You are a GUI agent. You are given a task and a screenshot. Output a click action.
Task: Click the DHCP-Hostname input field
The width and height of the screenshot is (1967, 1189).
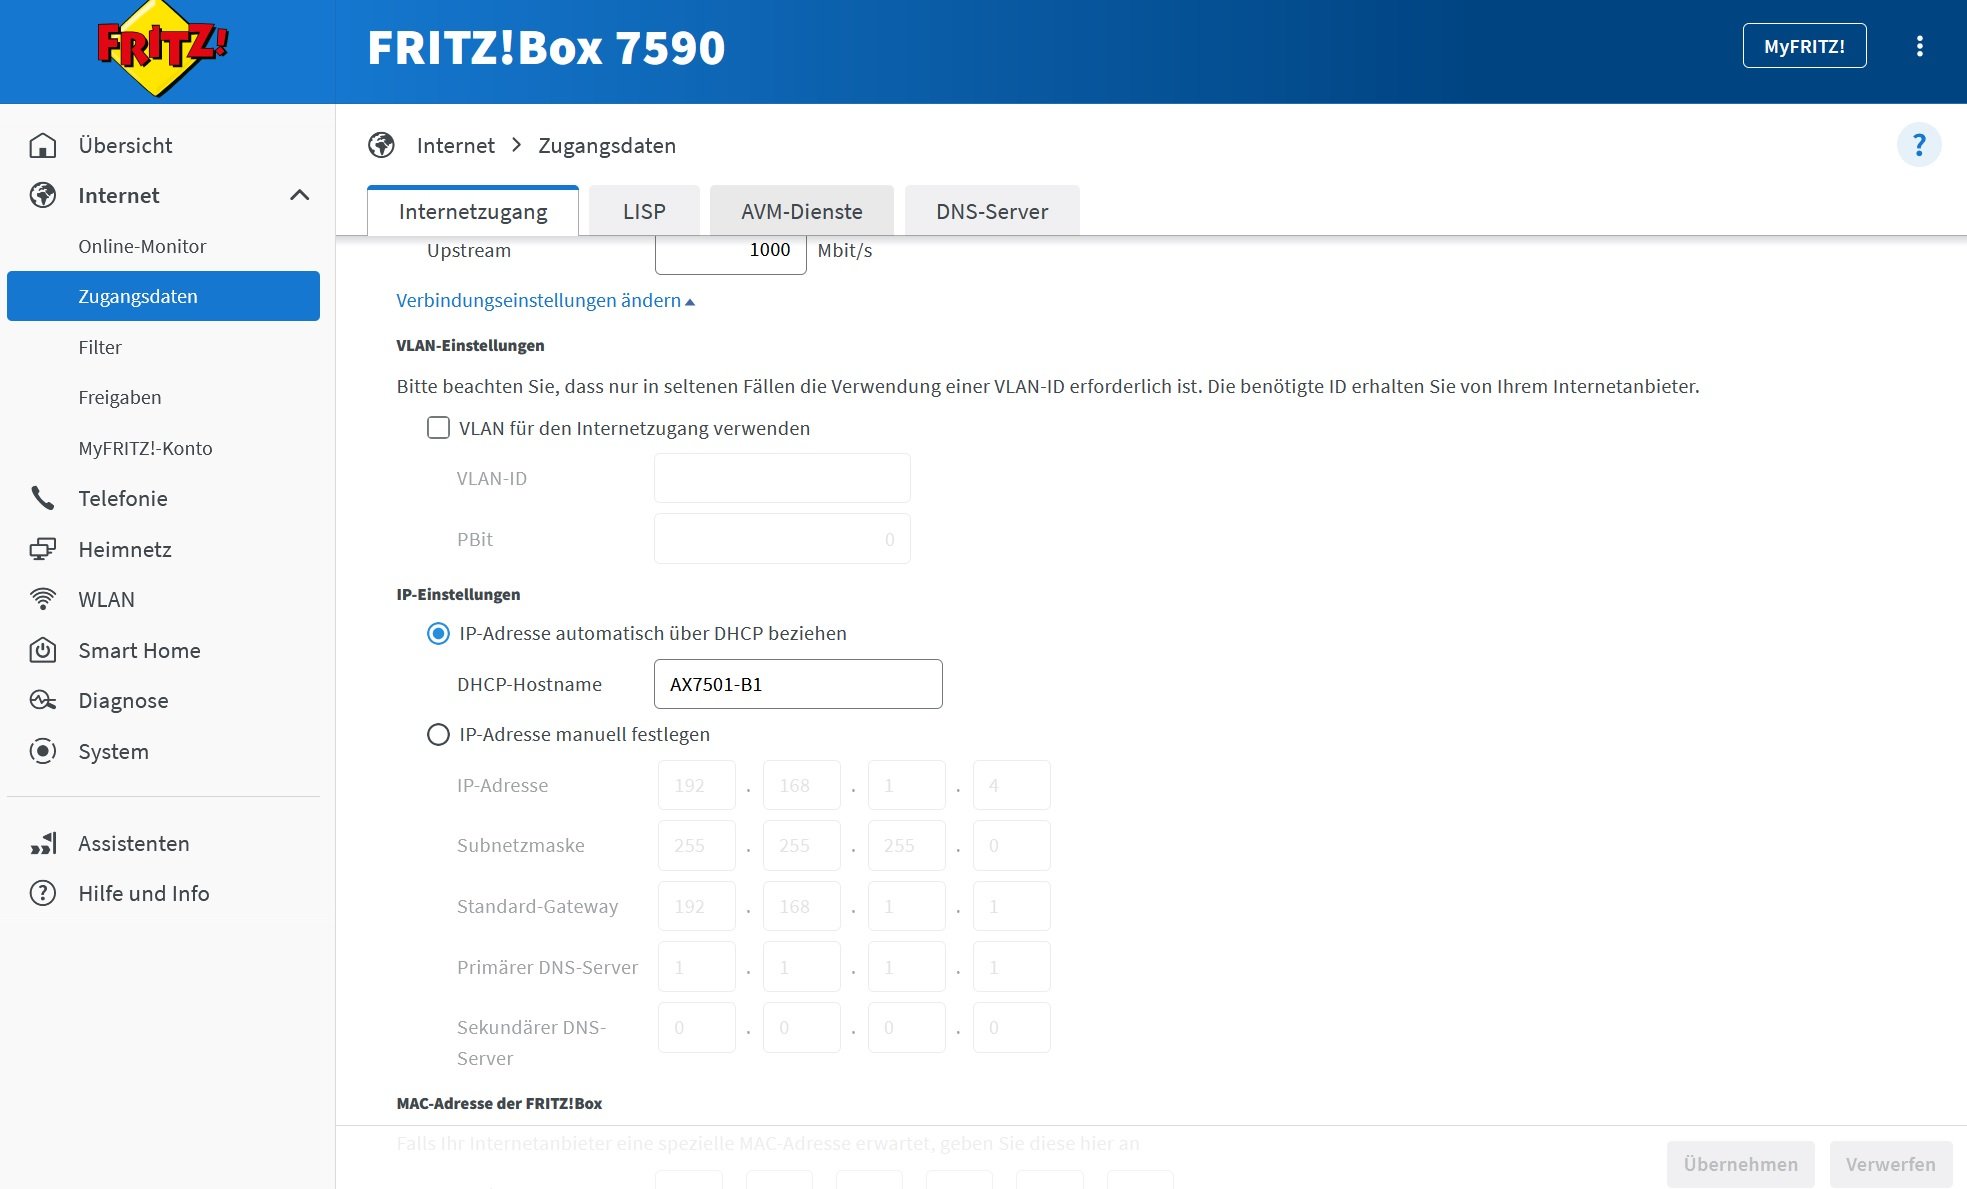click(x=797, y=684)
